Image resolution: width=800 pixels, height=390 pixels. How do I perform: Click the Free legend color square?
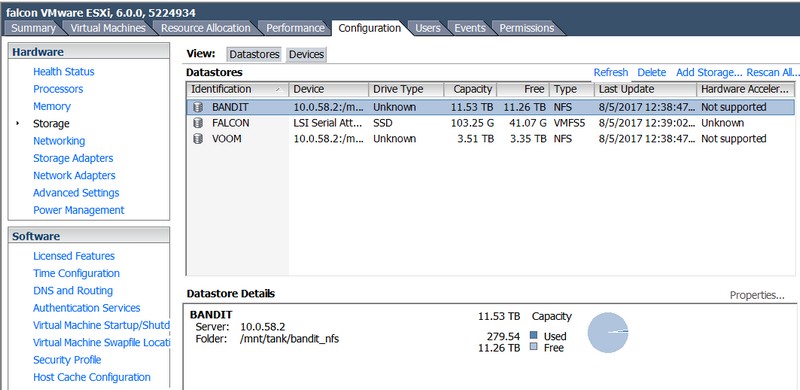(x=534, y=347)
